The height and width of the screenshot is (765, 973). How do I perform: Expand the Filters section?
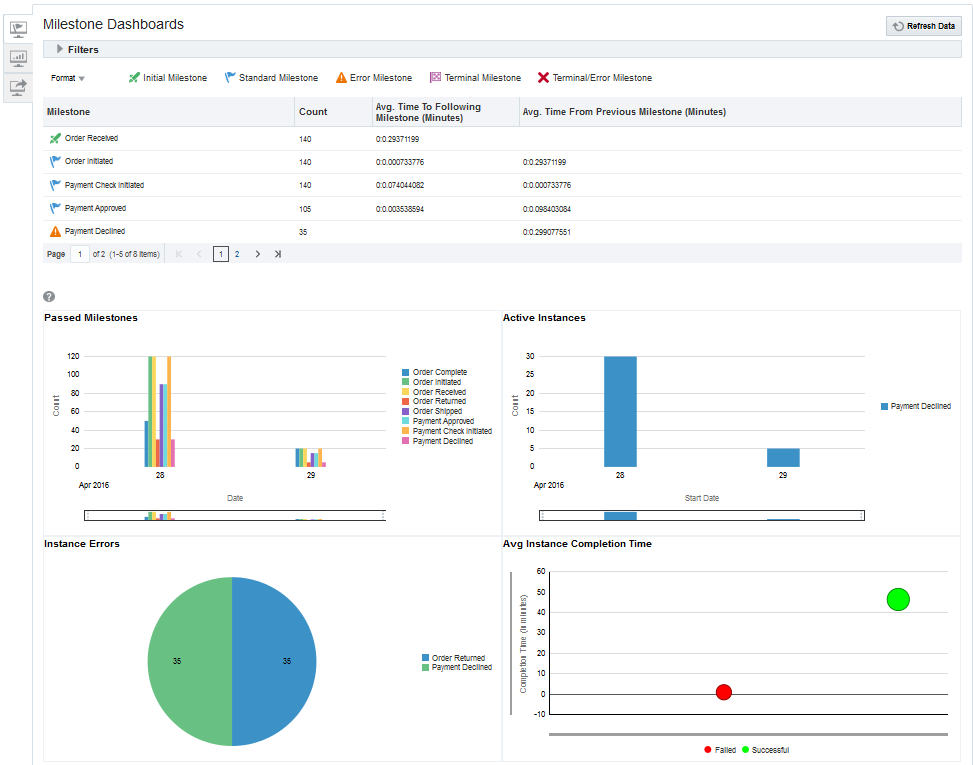60,49
